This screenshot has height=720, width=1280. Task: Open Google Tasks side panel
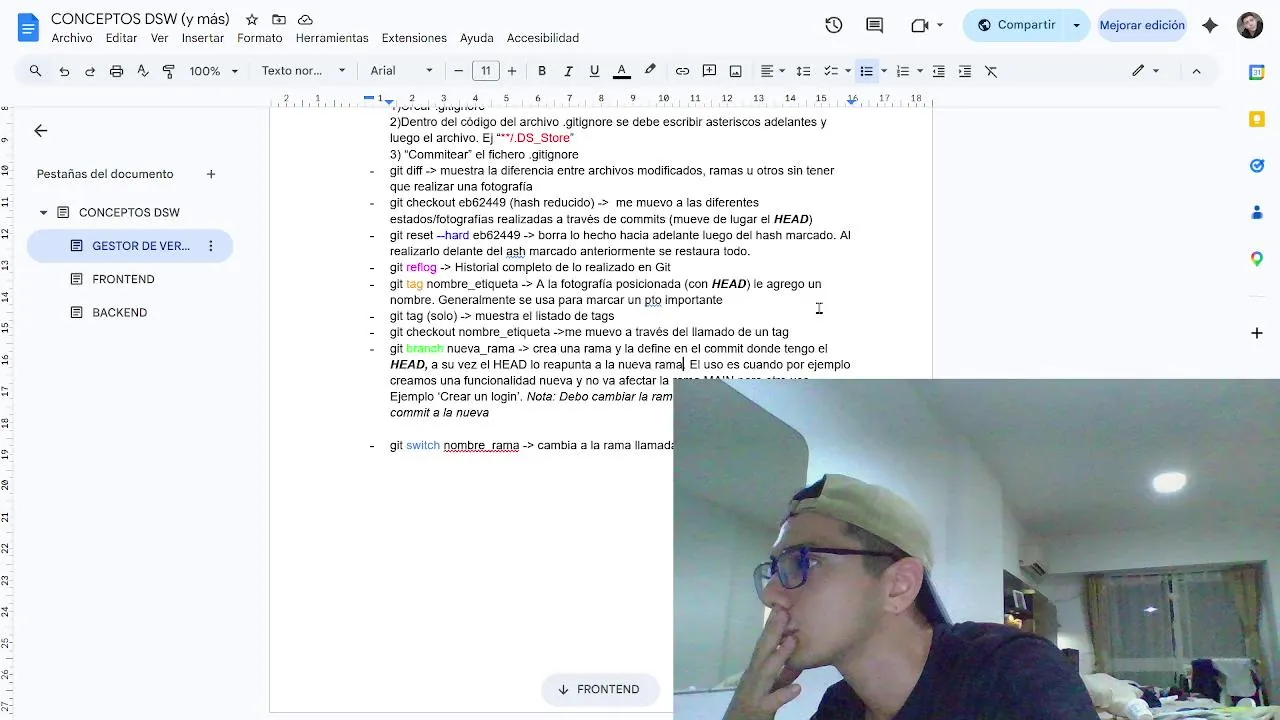point(1257,165)
